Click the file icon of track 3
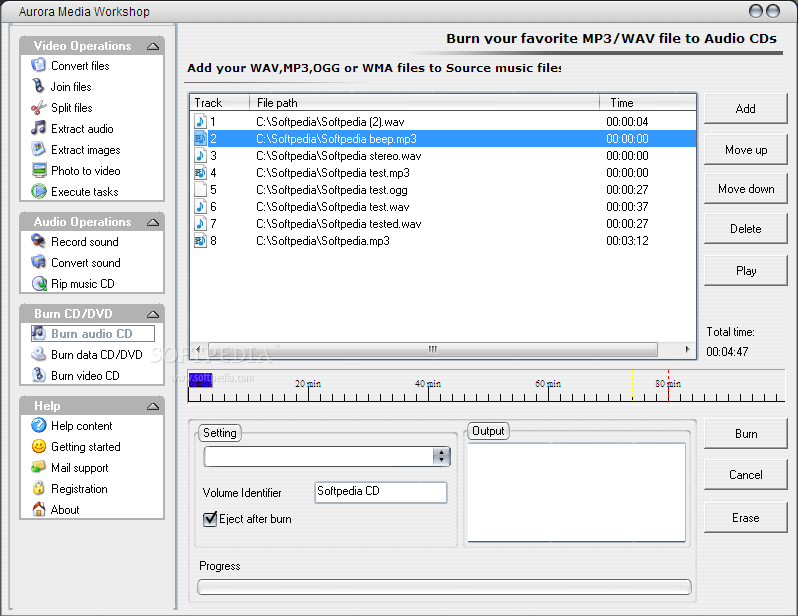The width and height of the screenshot is (798, 616). tap(201, 155)
